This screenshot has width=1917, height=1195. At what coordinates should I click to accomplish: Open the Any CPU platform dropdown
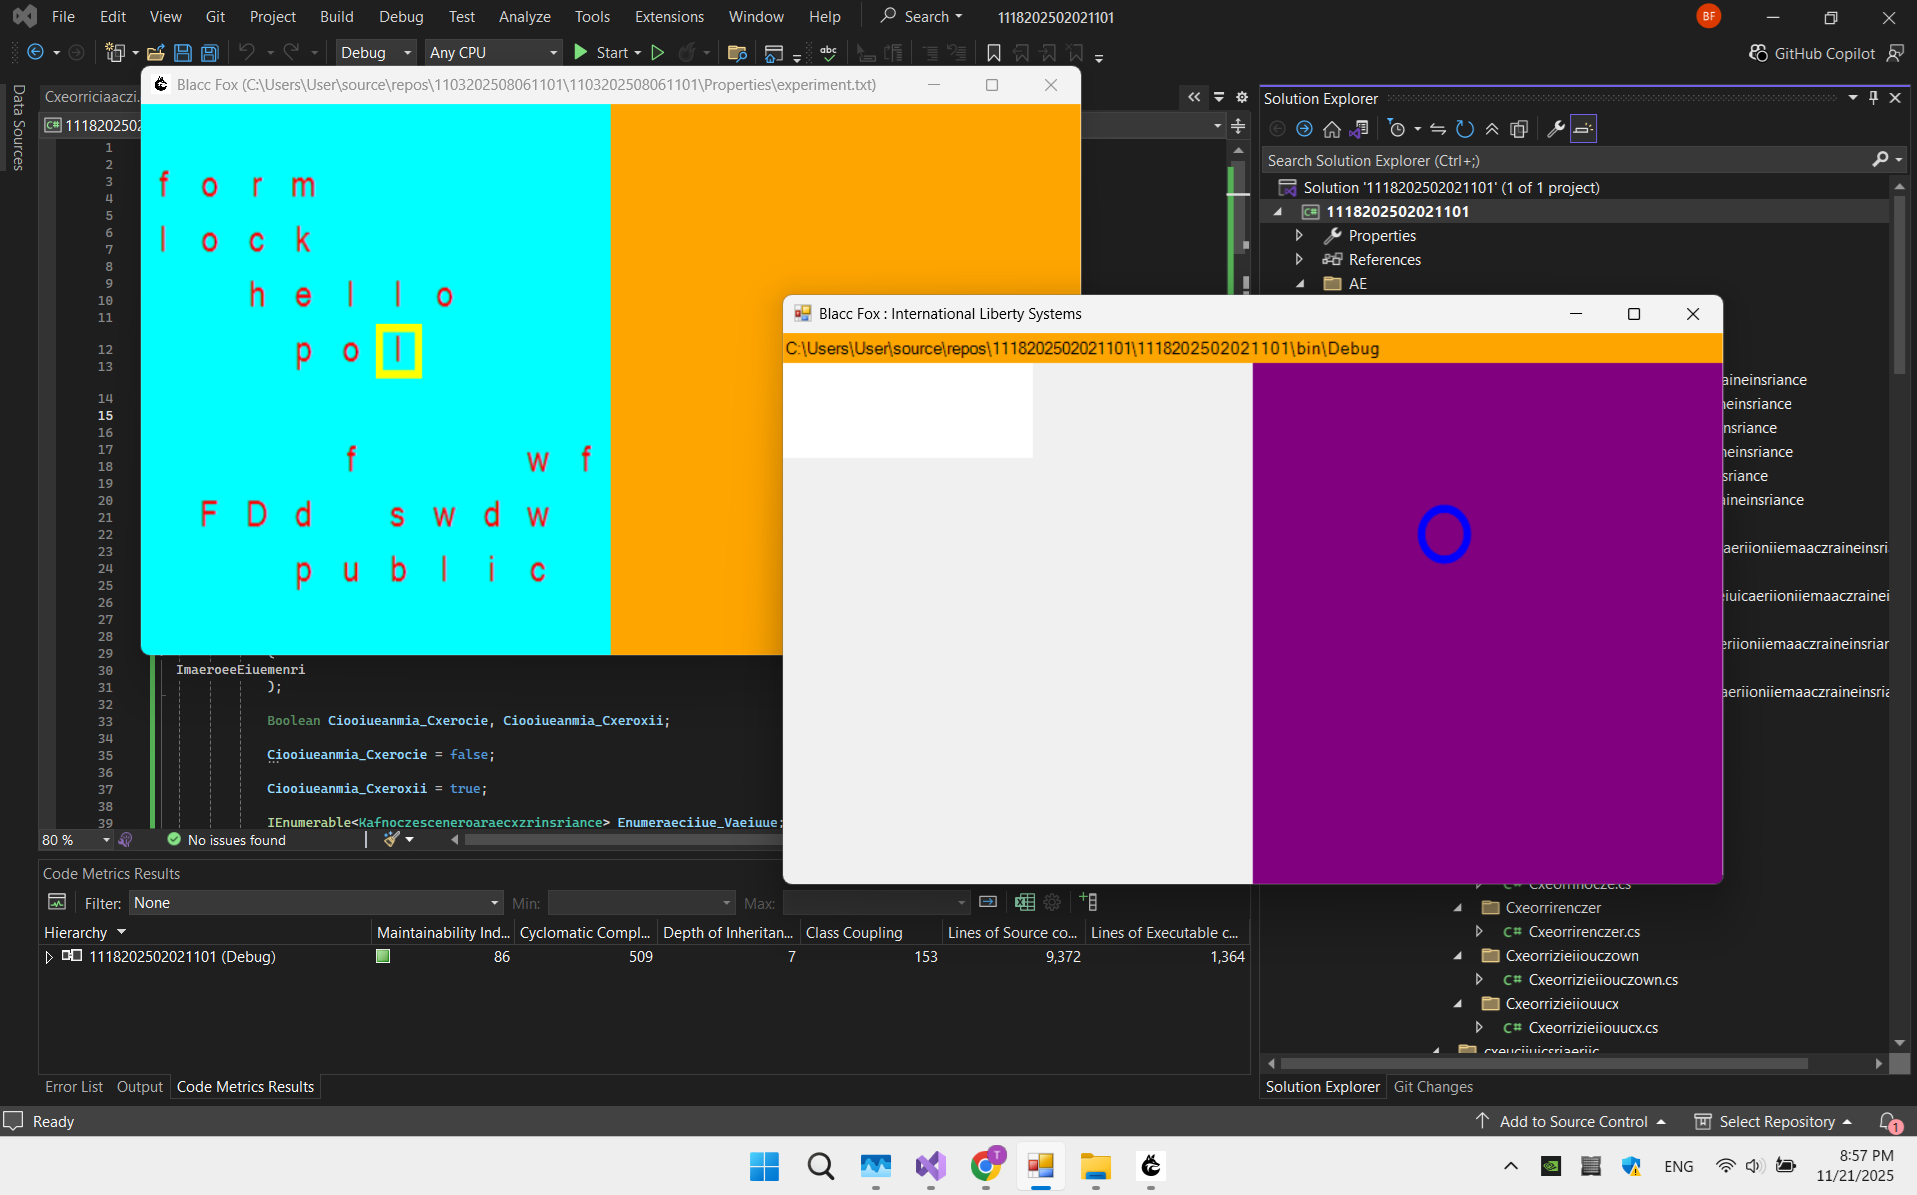tap(493, 52)
